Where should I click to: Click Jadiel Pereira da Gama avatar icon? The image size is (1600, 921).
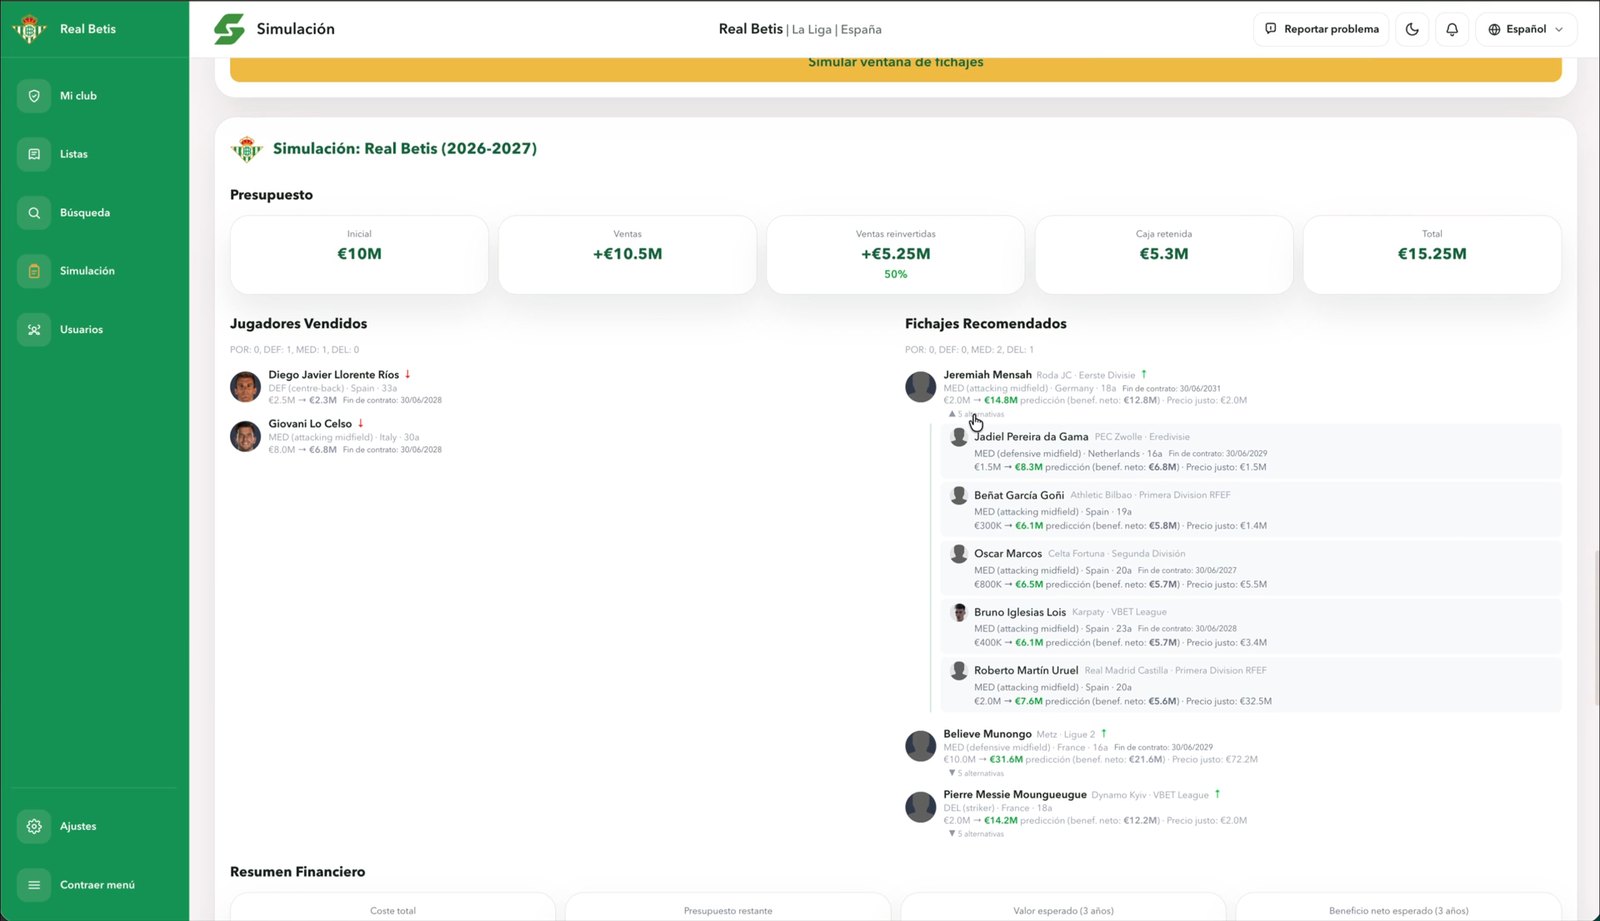pyautogui.click(x=959, y=437)
